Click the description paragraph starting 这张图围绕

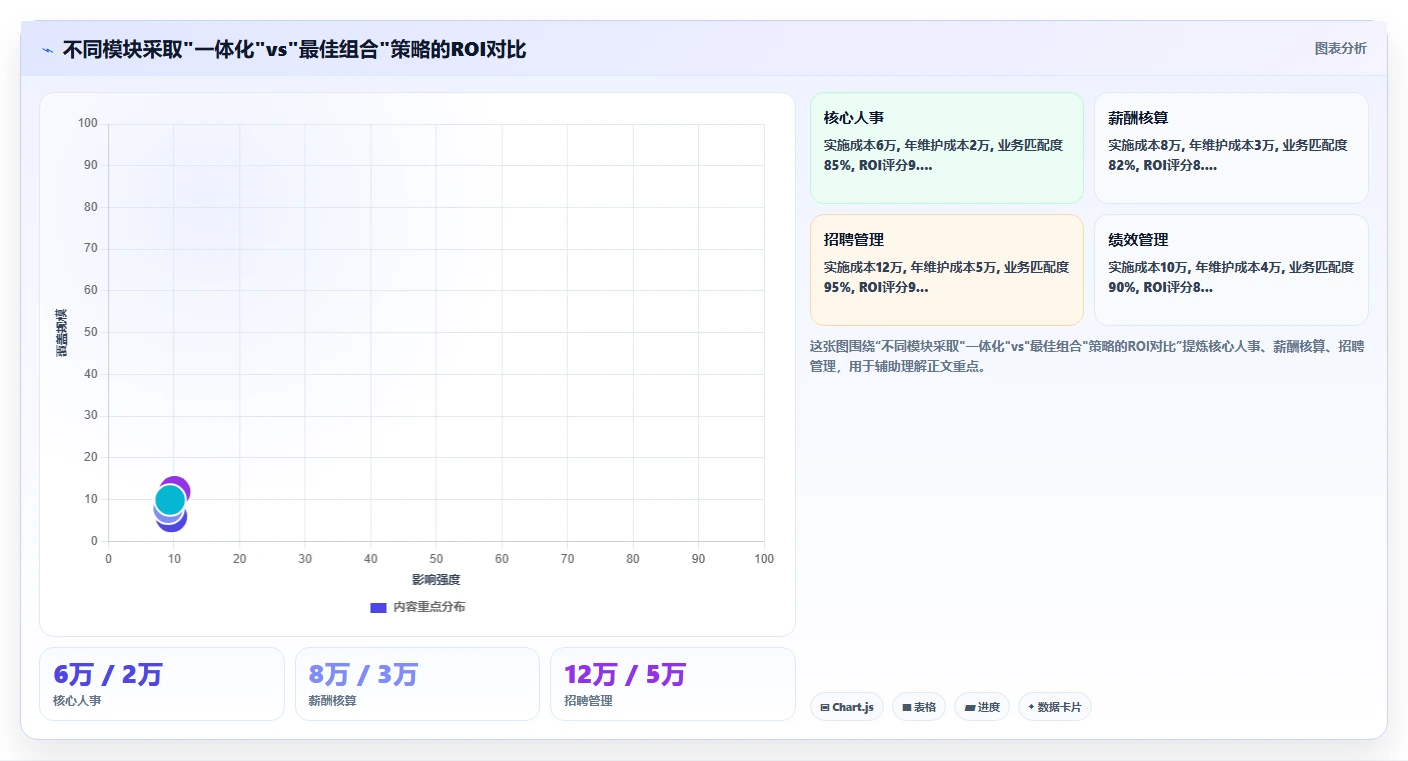click(x=1087, y=356)
